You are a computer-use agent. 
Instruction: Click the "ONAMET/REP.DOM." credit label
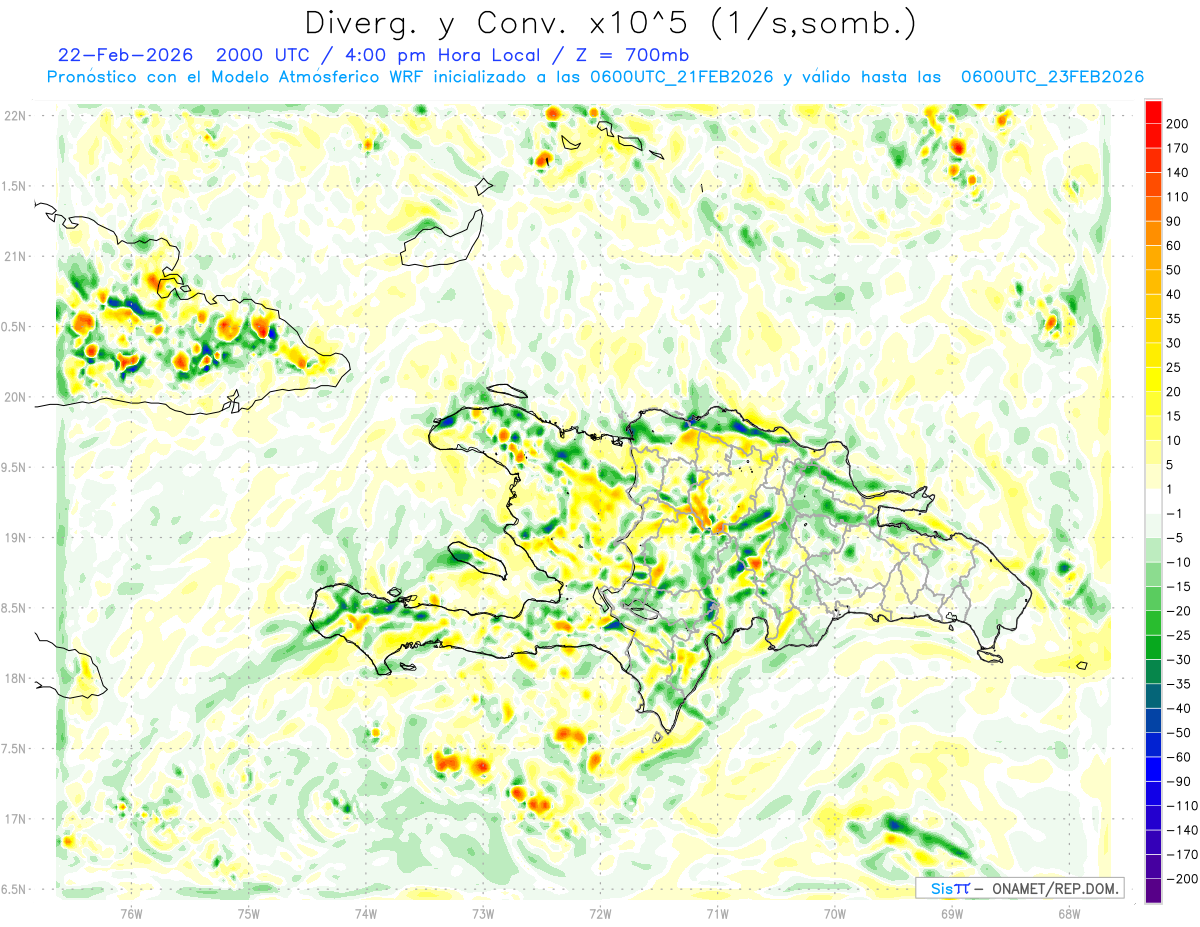point(1056,889)
